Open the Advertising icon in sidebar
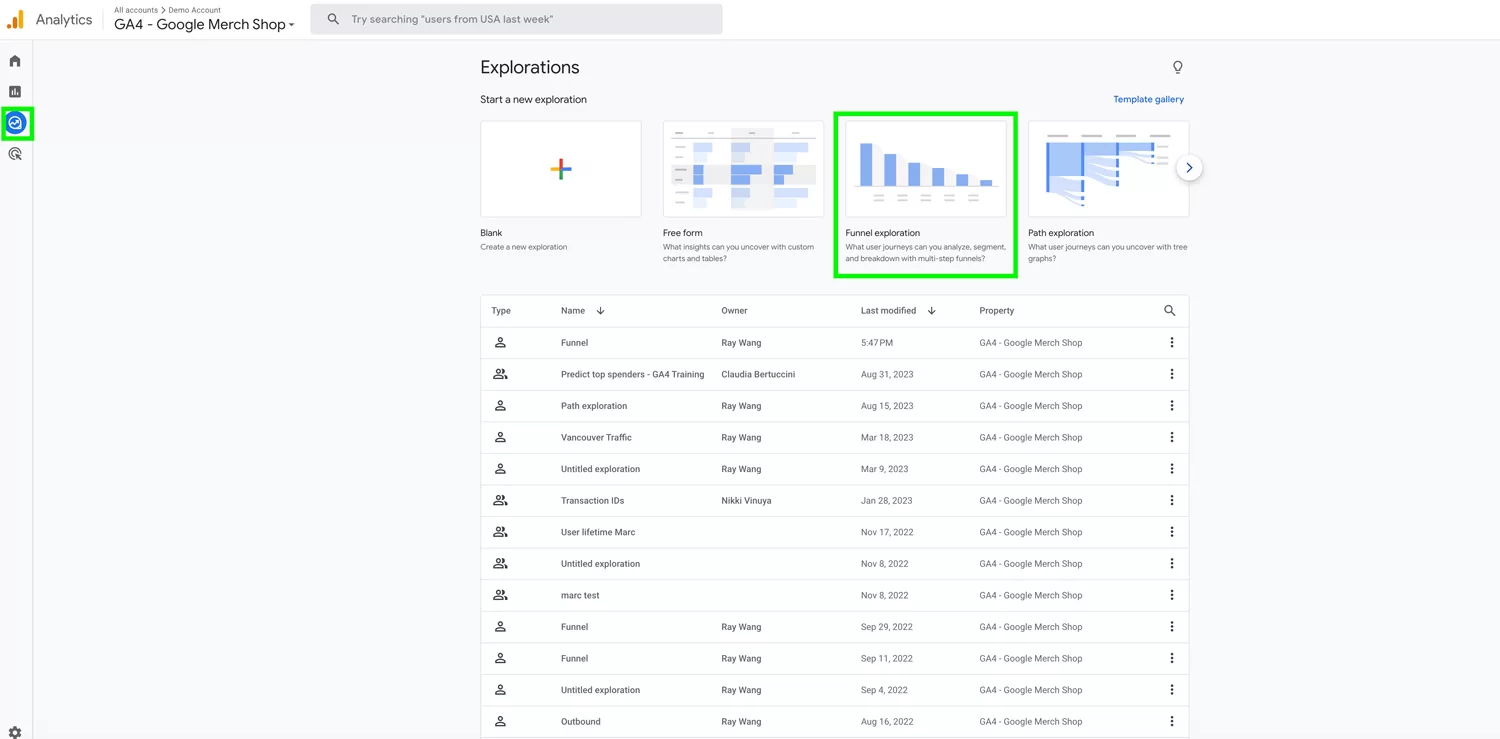Viewport: 1500px width, 739px height. point(15,154)
